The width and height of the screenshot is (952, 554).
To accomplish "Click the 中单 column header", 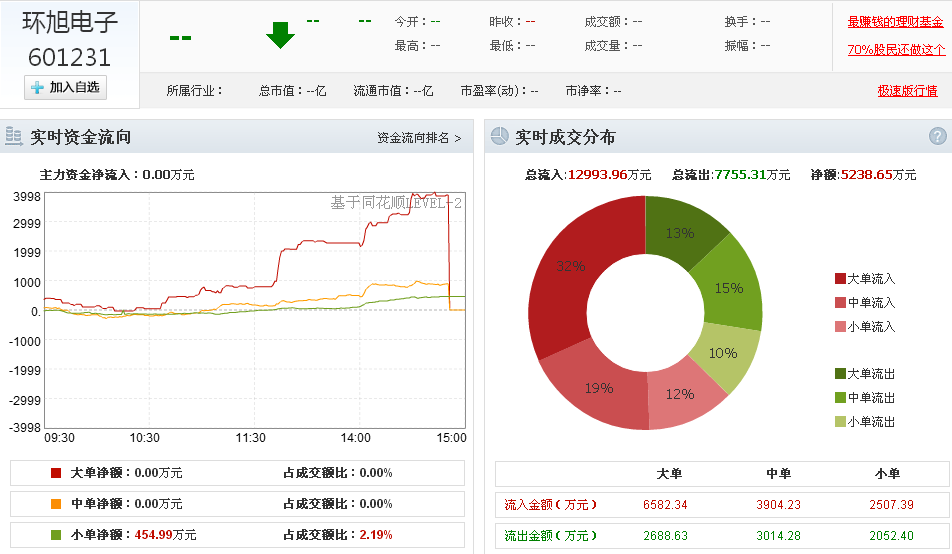I will (x=778, y=474).
